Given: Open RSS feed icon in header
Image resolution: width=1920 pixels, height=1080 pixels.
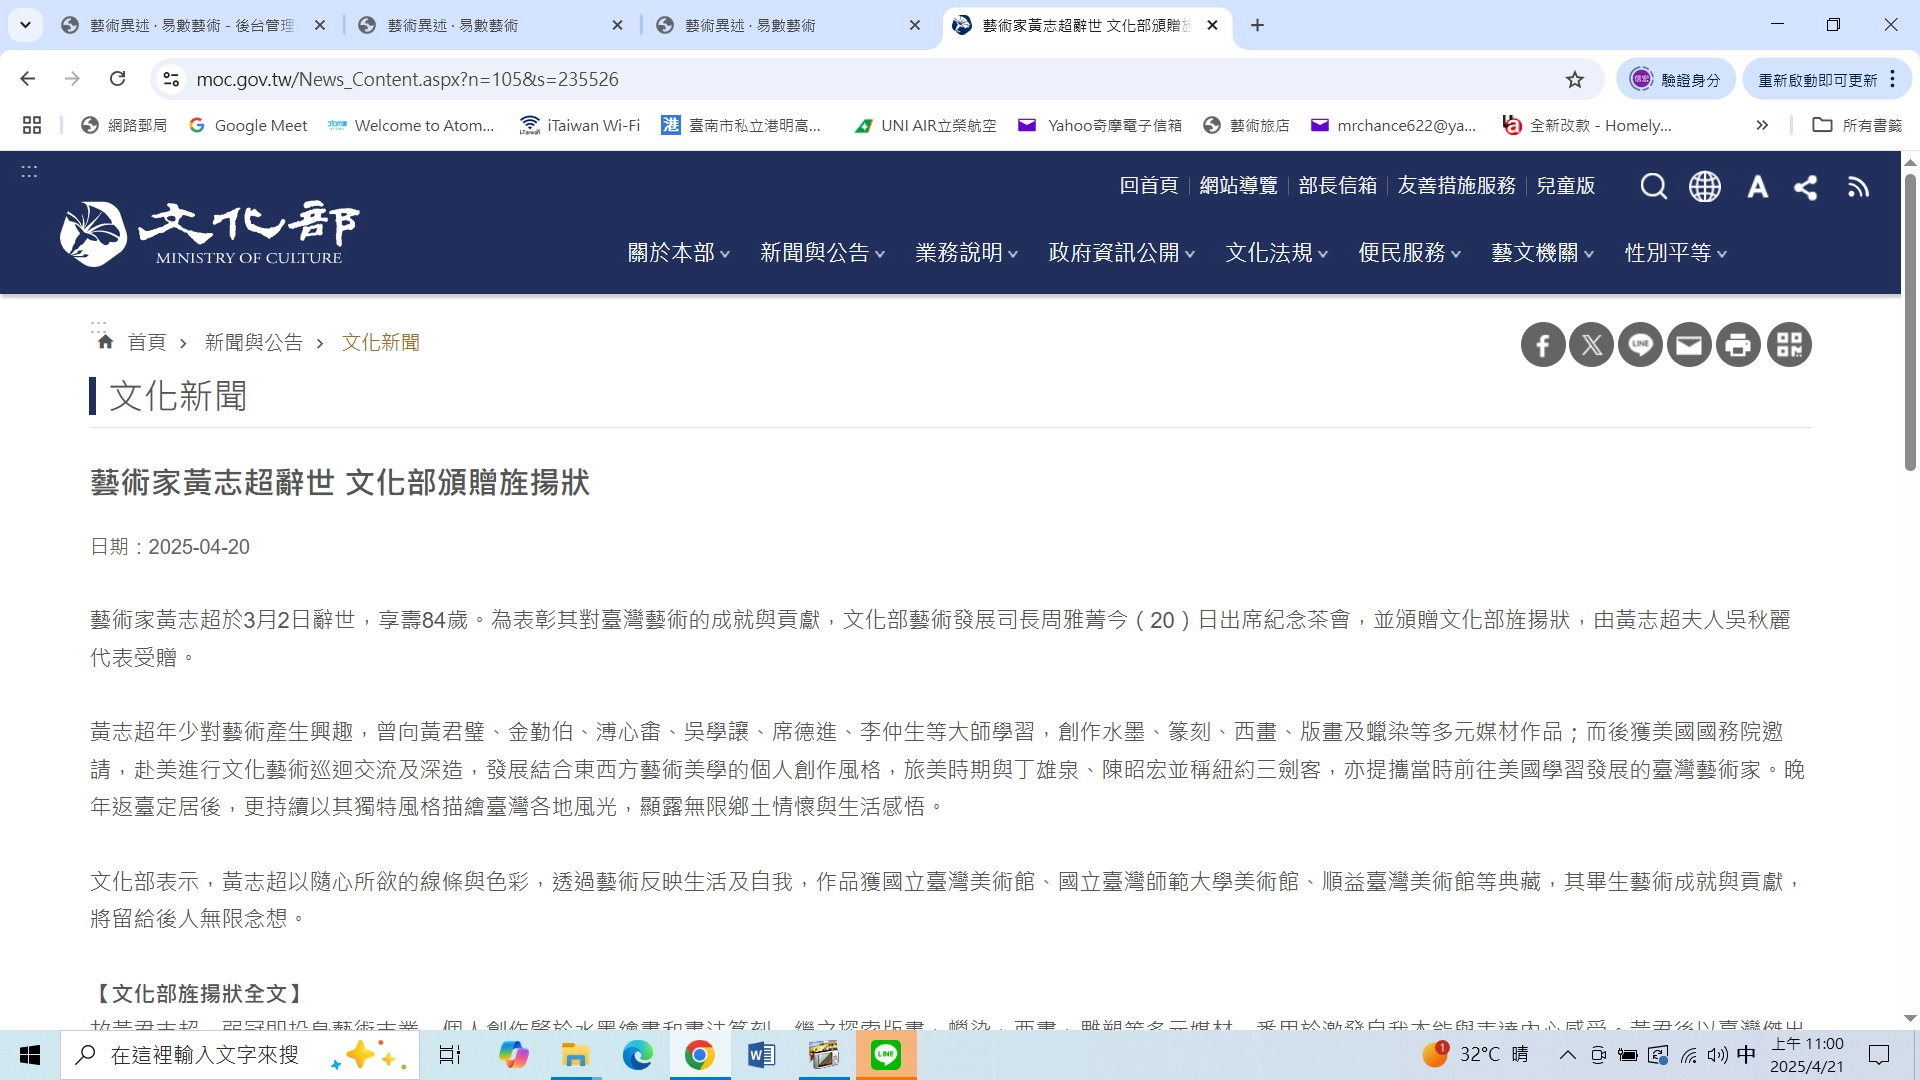Looking at the screenshot, I should click(1858, 187).
